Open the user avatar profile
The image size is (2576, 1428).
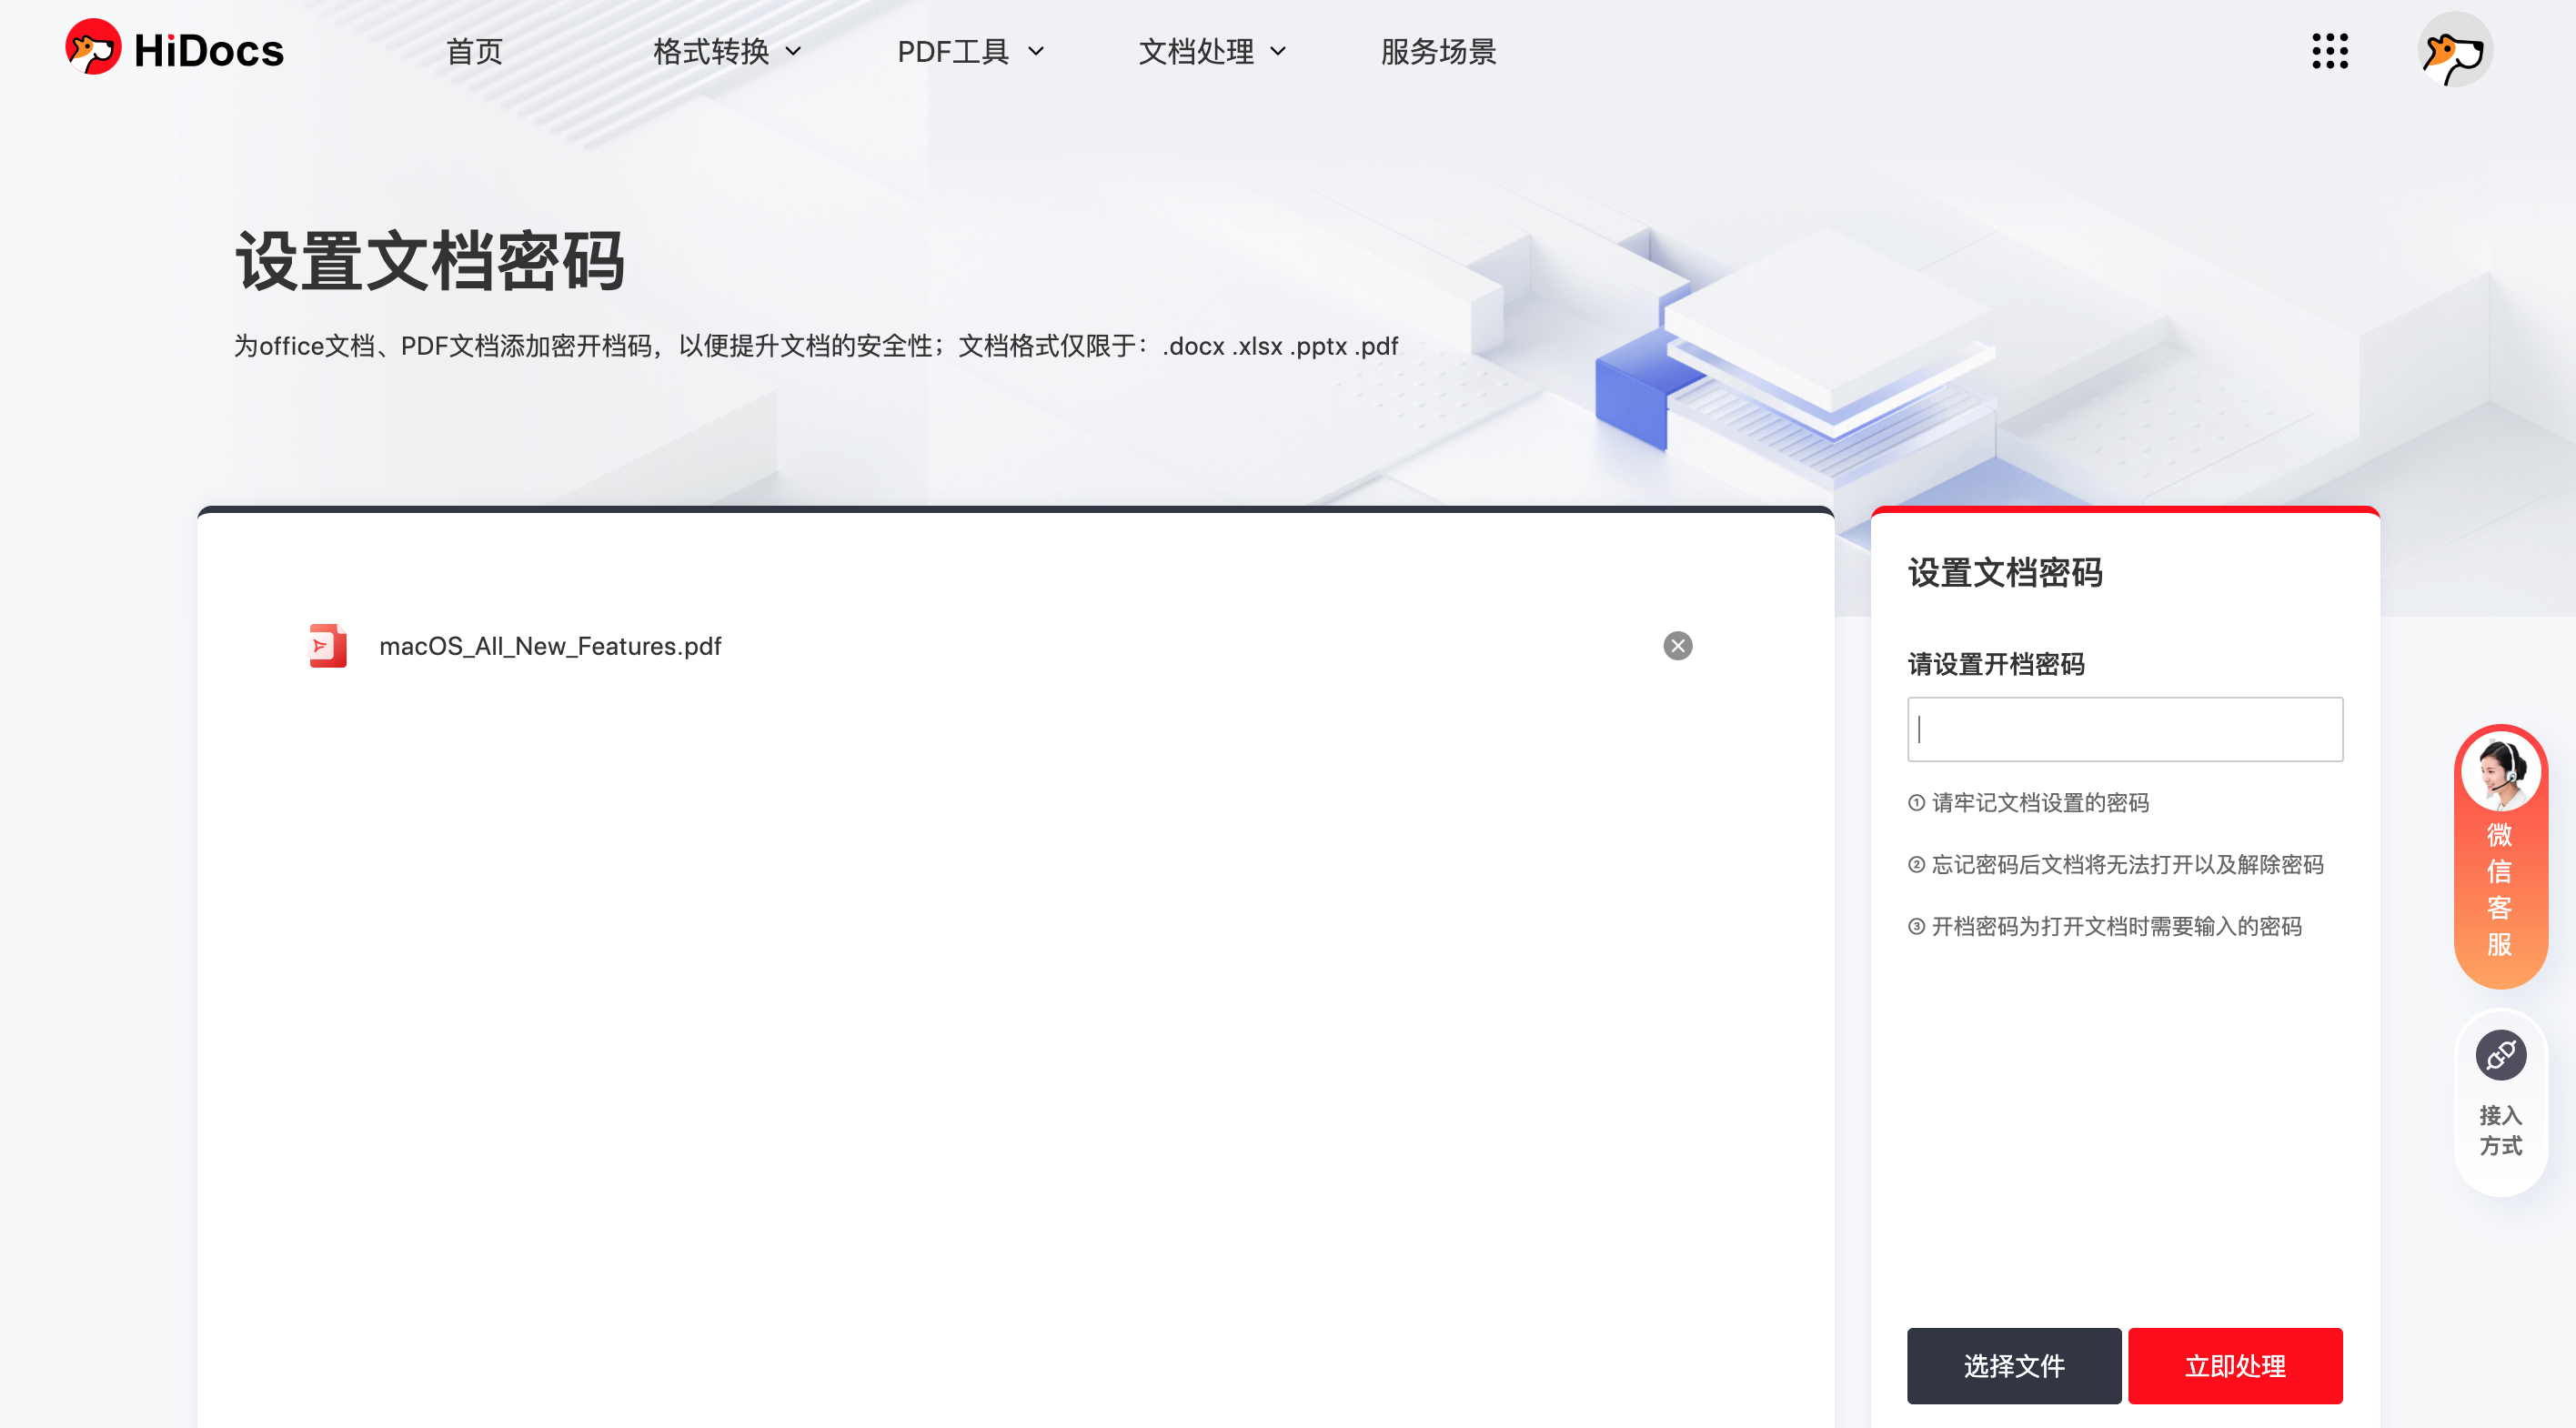[2455, 50]
